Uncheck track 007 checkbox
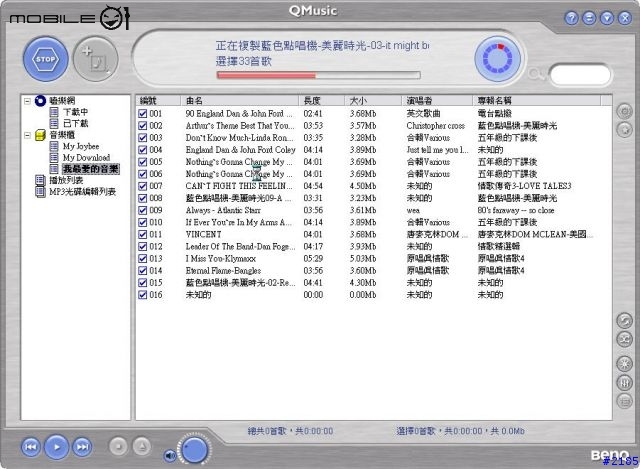 (x=142, y=186)
